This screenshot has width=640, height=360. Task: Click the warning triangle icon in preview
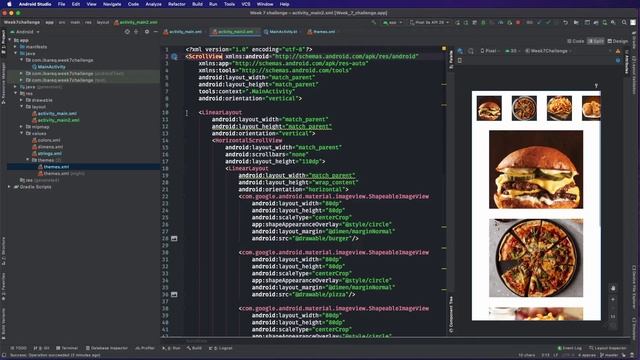tap(618, 51)
